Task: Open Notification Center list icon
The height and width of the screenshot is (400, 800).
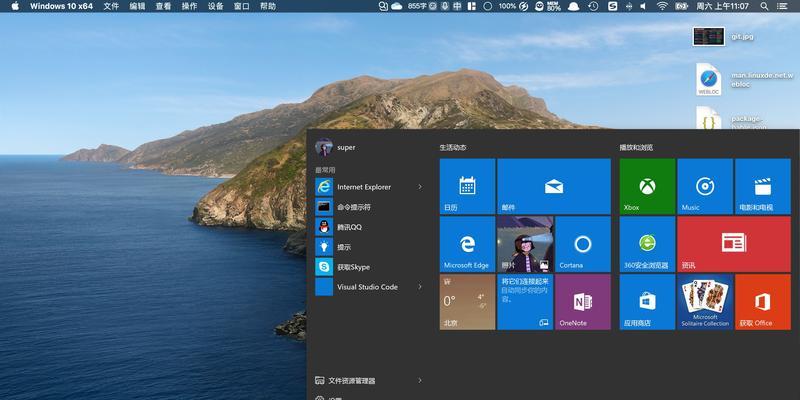Action: pyautogui.click(x=783, y=6)
